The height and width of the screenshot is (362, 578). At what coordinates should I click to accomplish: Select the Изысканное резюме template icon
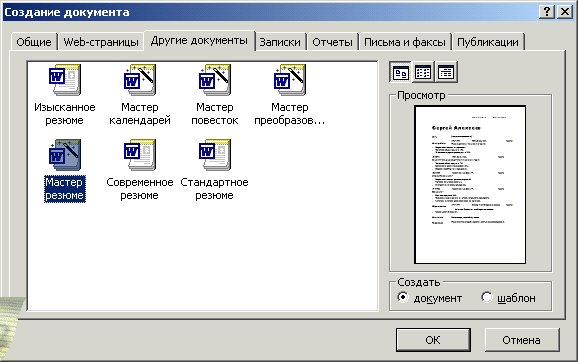pyautogui.click(x=65, y=80)
